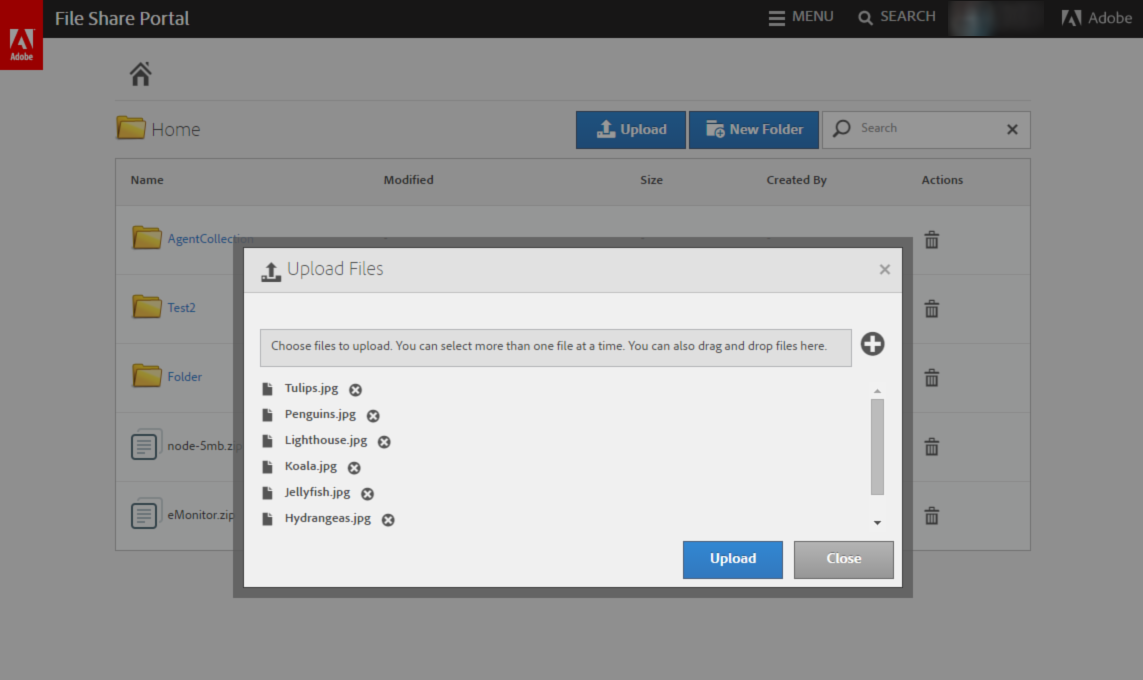Image resolution: width=1143 pixels, height=680 pixels.
Task: Open SEARCH in the top bar
Action: pyautogui.click(x=897, y=17)
